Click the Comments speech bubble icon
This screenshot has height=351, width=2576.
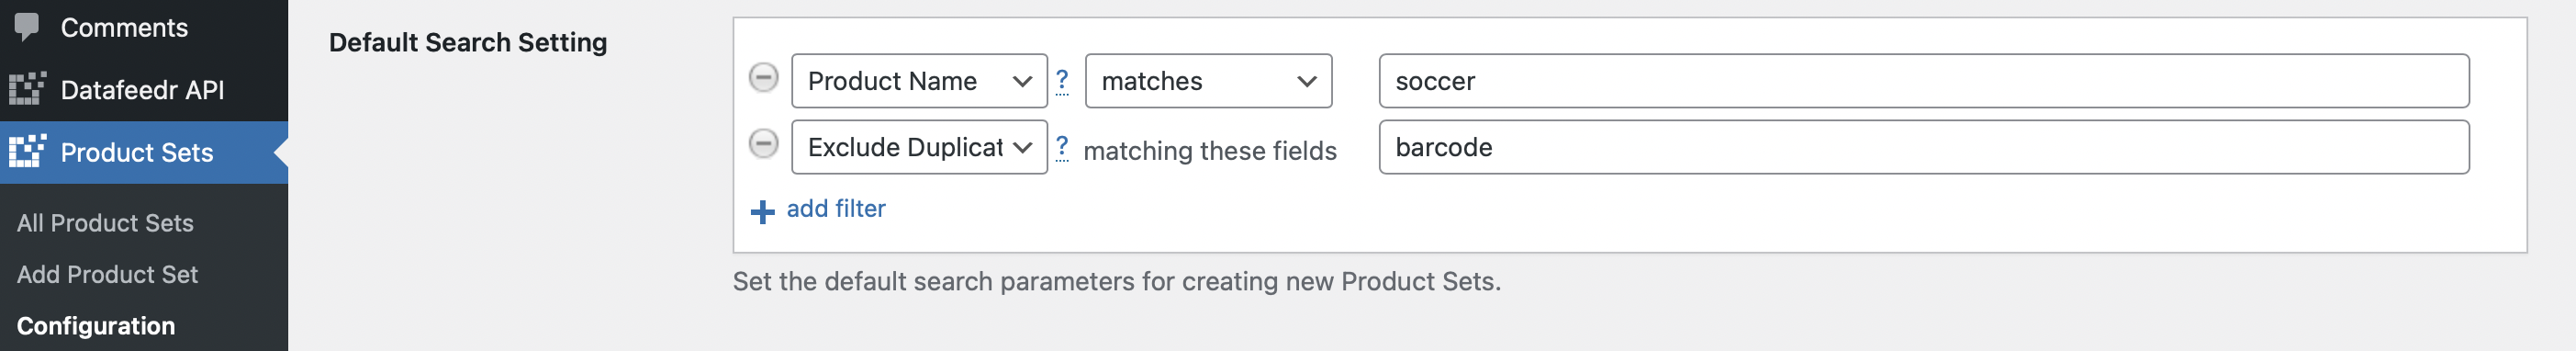26,26
